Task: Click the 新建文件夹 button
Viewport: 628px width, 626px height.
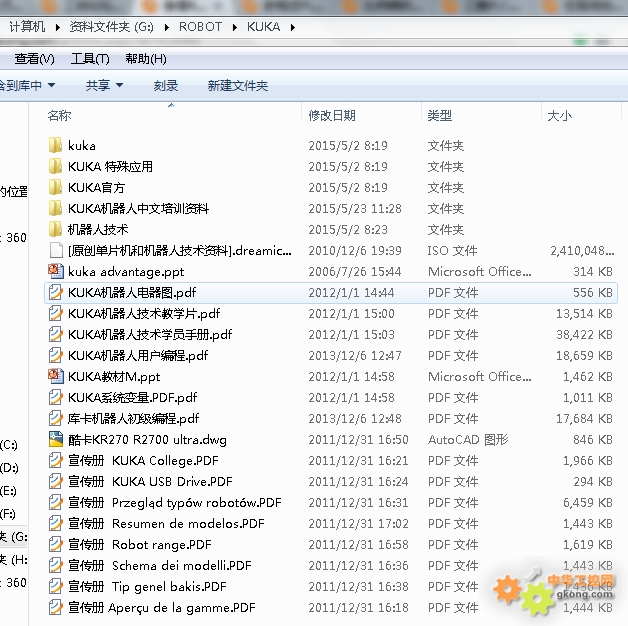Action: [238, 86]
